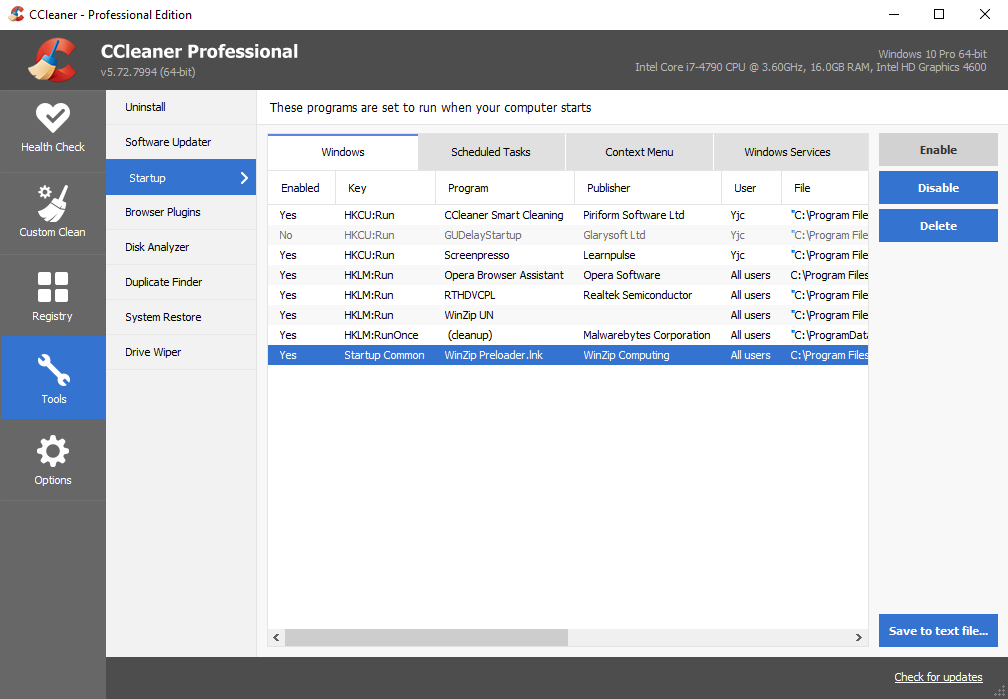
Task: Open the Registry cleaner section
Action: click(53, 295)
